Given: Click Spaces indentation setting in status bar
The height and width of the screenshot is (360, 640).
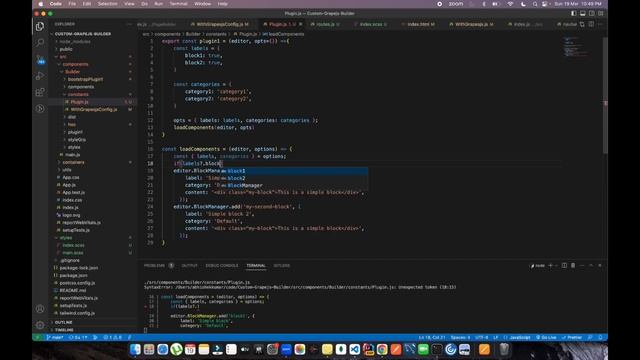Looking at the screenshot, I should point(460,338).
